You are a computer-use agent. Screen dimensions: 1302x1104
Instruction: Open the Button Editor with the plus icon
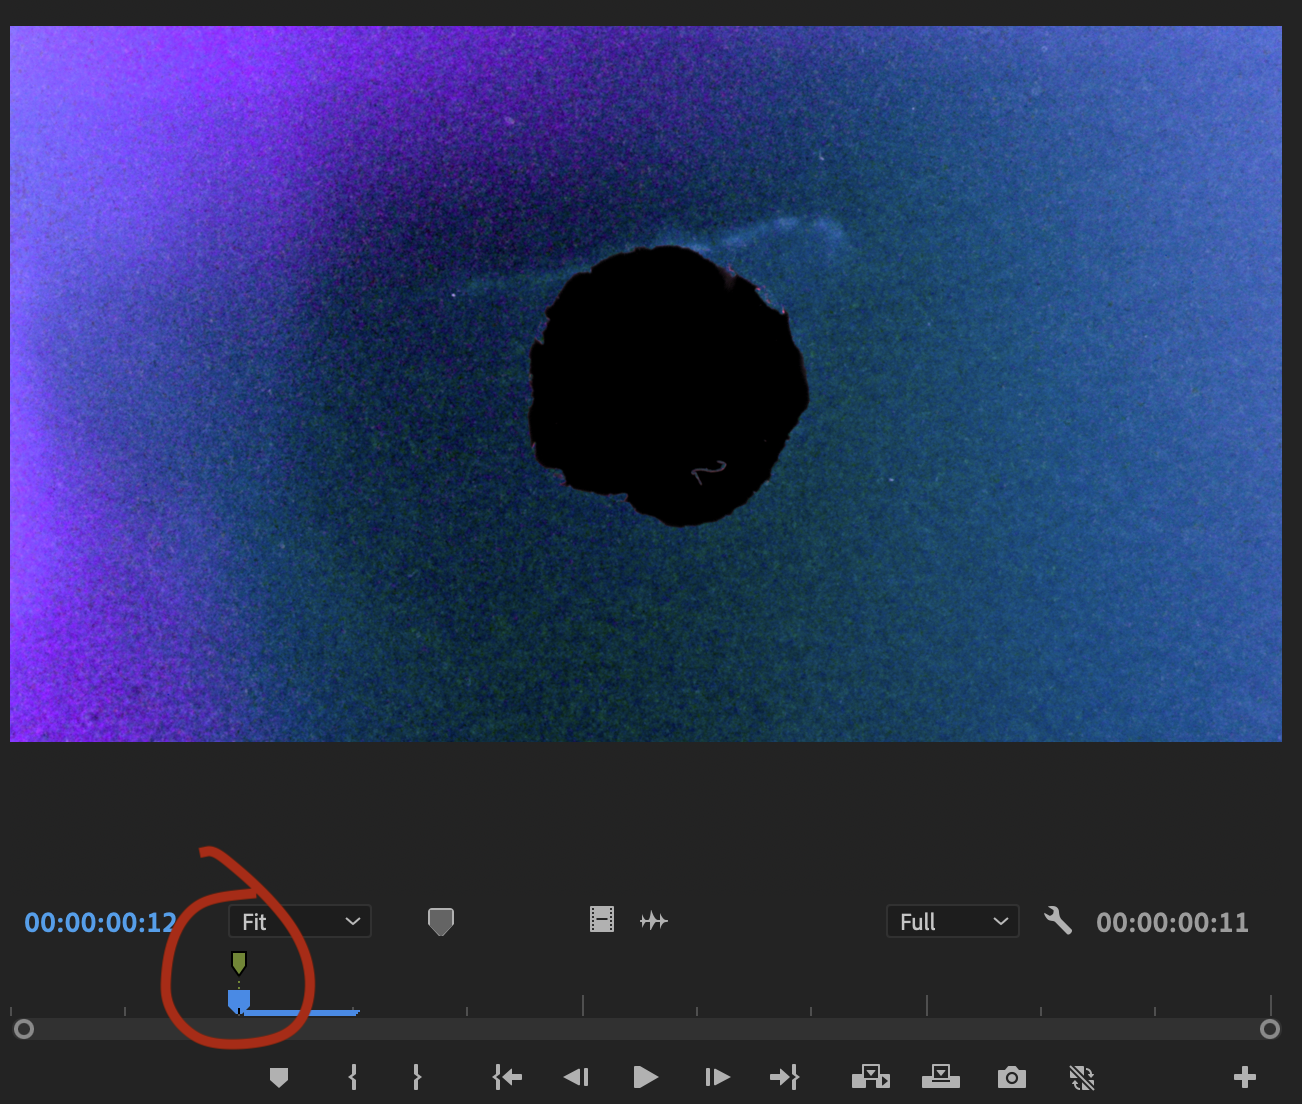click(1244, 1077)
